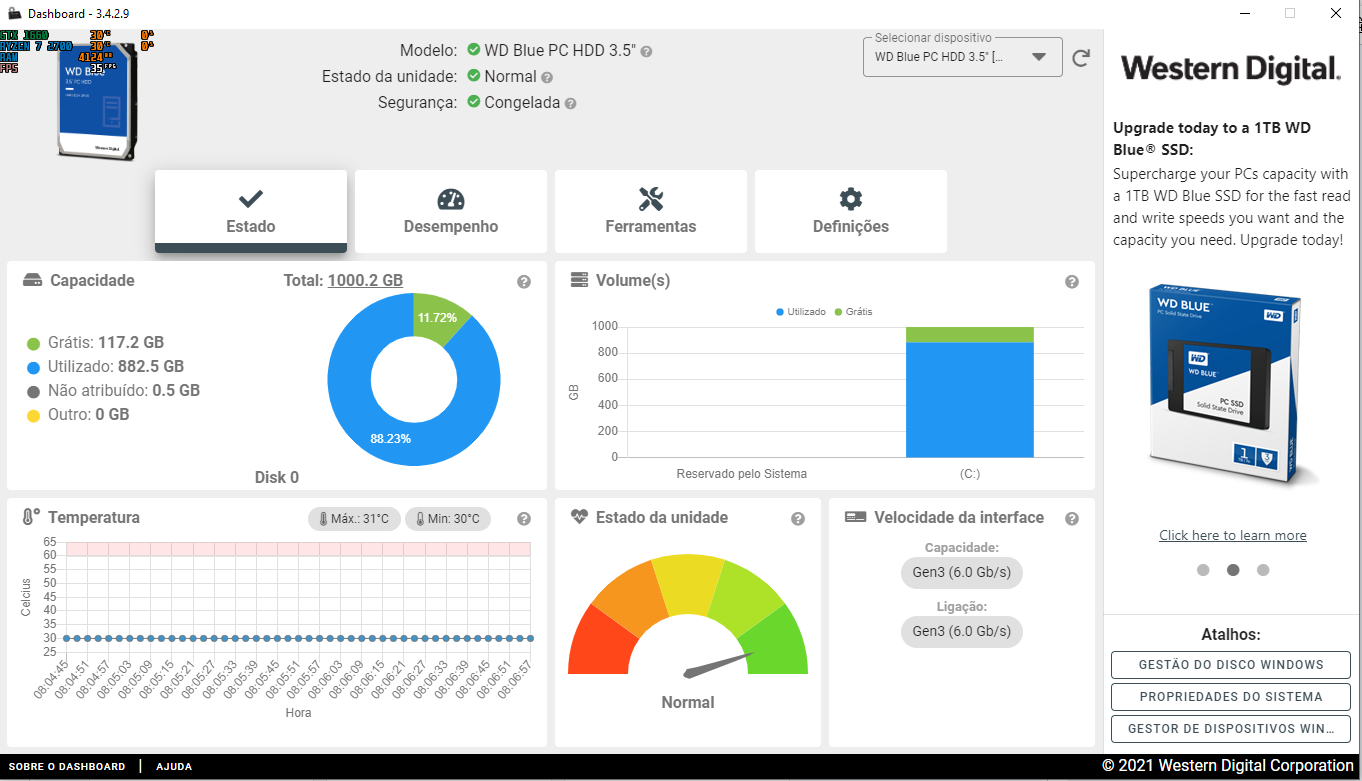The width and height of the screenshot is (1362, 781).
Task: Toggle the Utilizado legend in Volume chart
Action: point(801,312)
